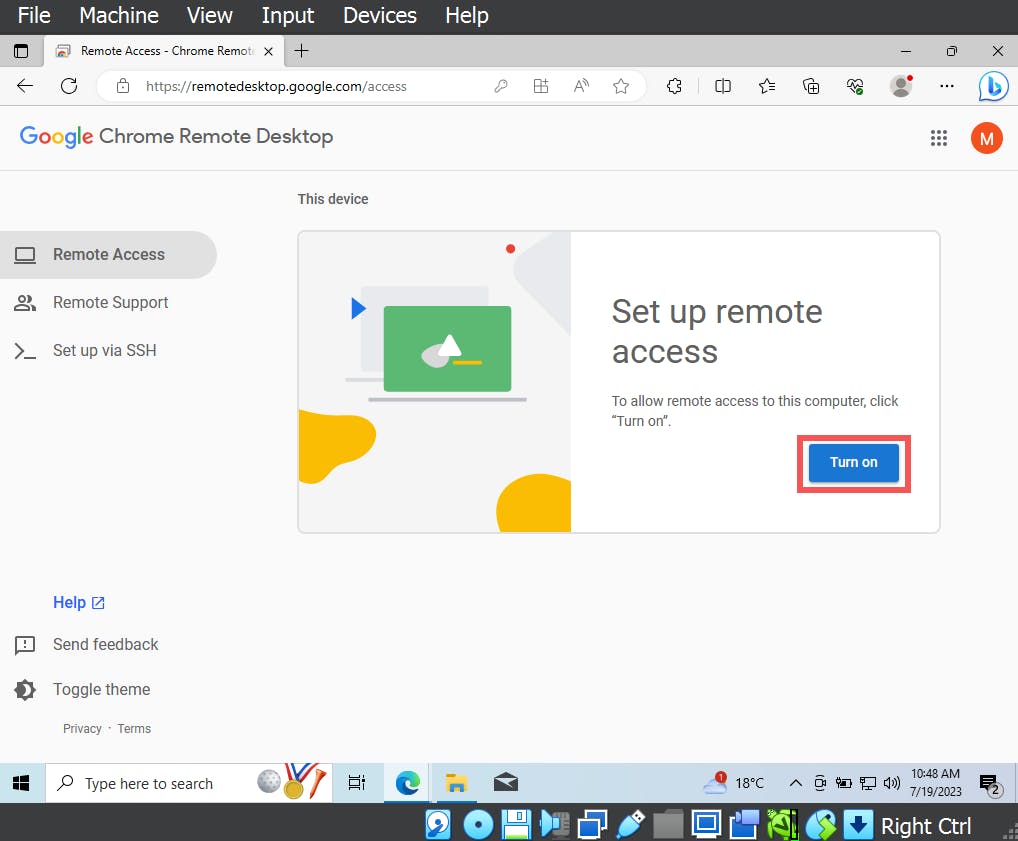Open the Edge profile icon
The height and width of the screenshot is (841, 1018).
901,86
